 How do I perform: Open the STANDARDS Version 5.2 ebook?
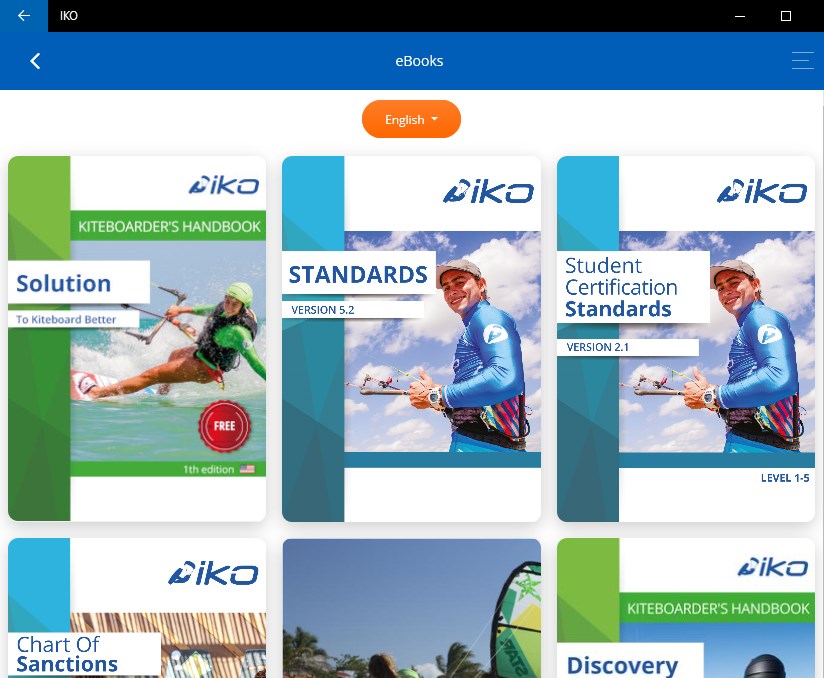click(411, 338)
